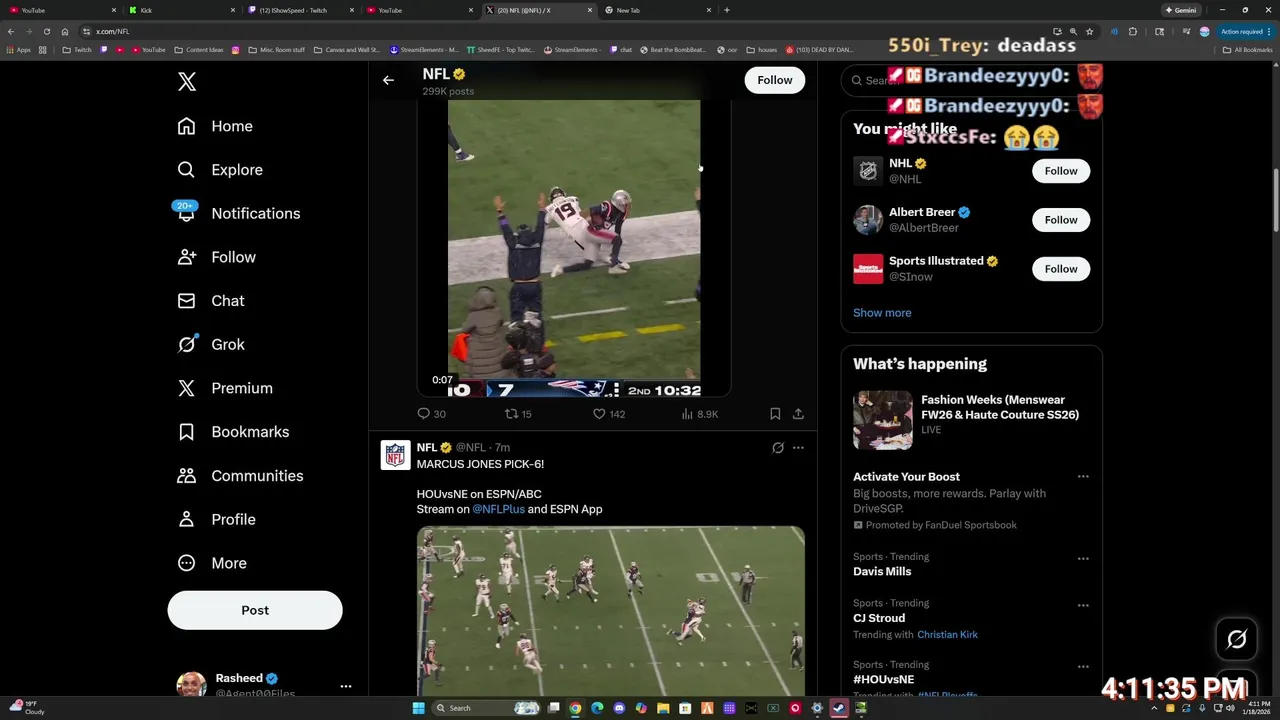This screenshot has width=1280, height=720.
Task: Like the post with 142 likes
Action: [599, 413]
